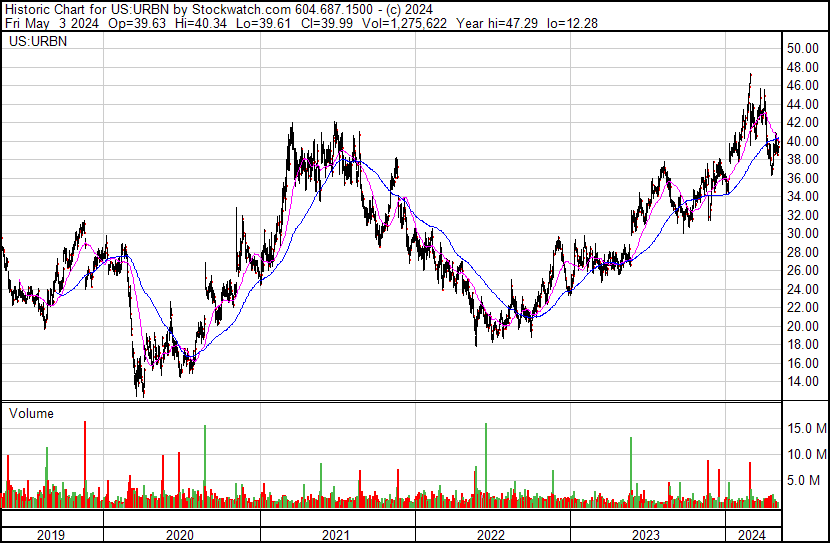Click the 2022 year label on time axis
Viewport: 830px width, 543px height.
(491, 535)
